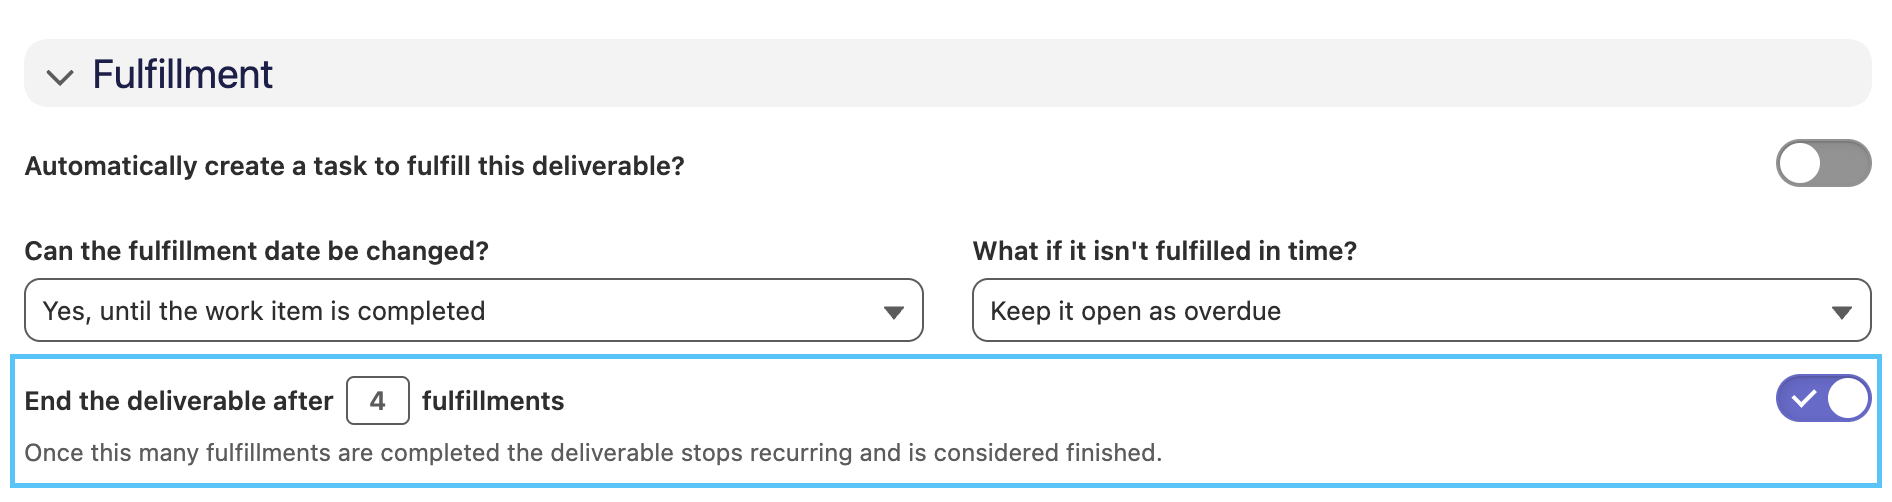Click the checkmark icon inside the purple toggle

tap(1804, 399)
